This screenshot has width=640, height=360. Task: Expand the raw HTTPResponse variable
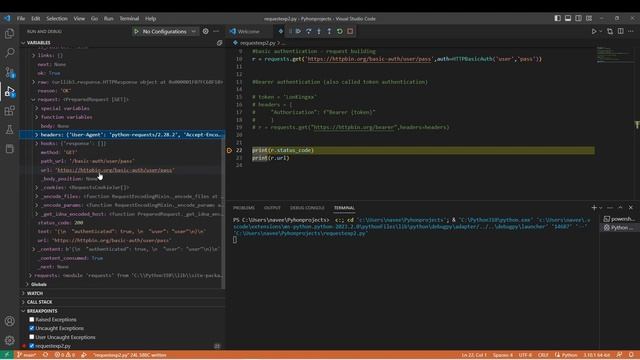coord(33,82)
